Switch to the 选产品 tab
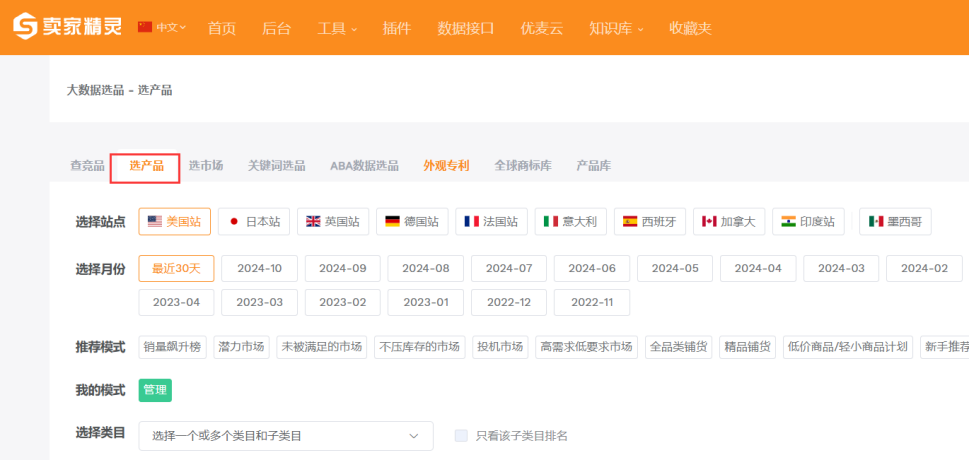 146,166
